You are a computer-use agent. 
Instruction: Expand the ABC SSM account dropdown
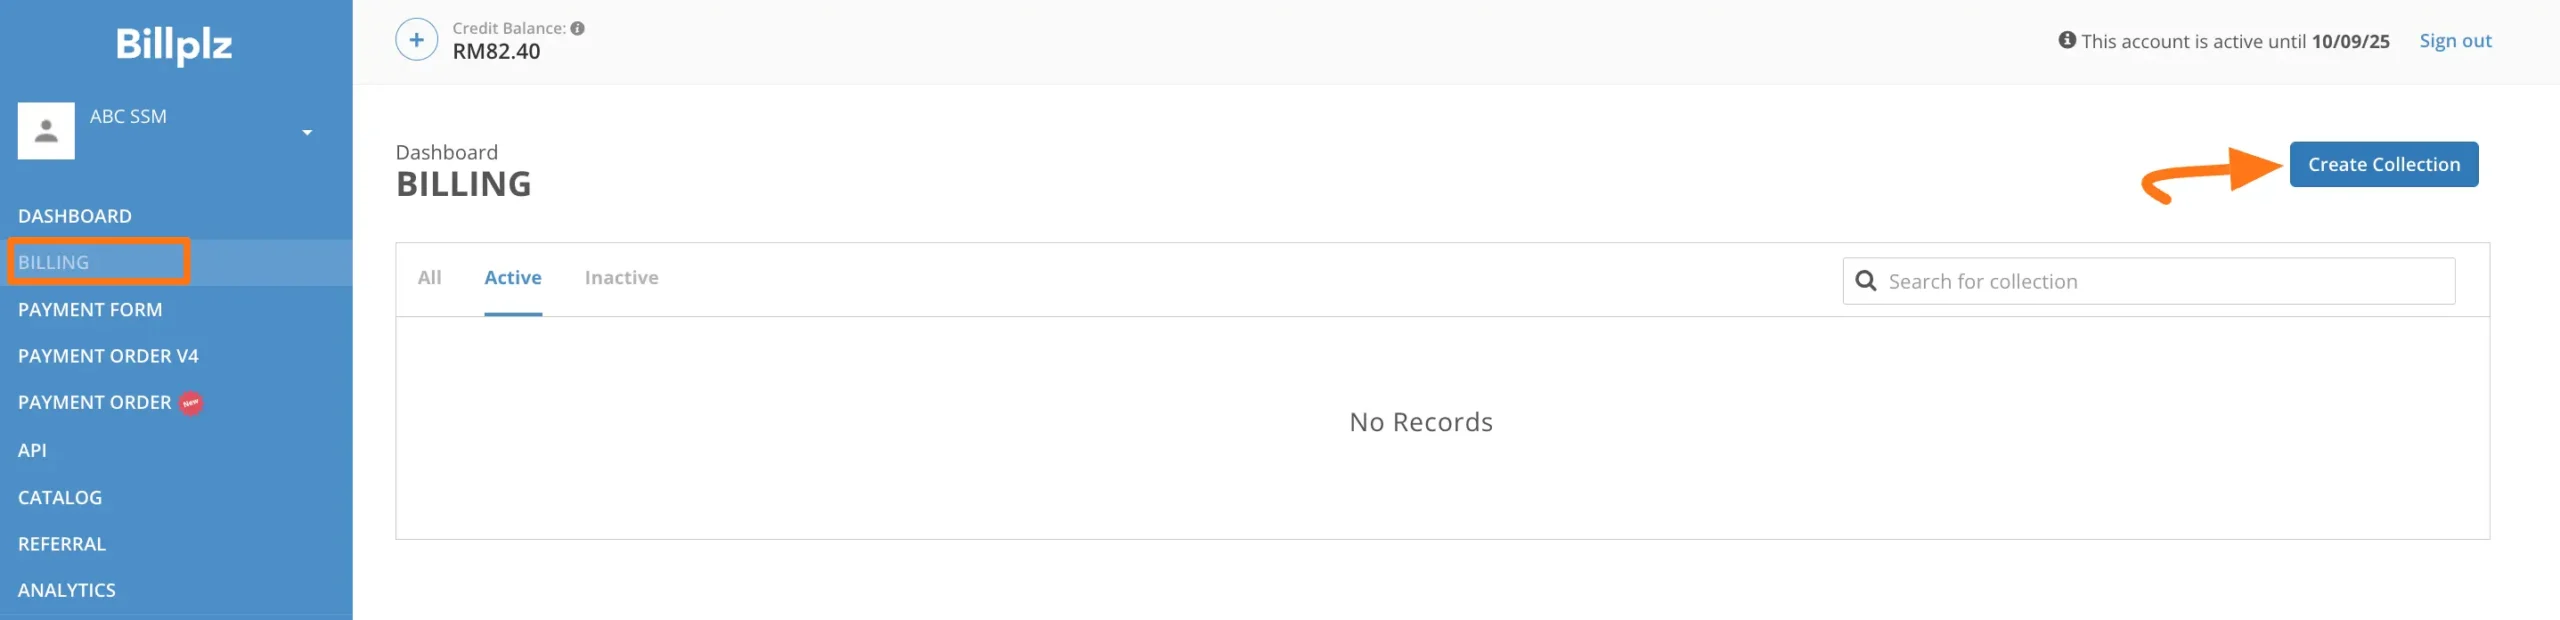(307, 130)
